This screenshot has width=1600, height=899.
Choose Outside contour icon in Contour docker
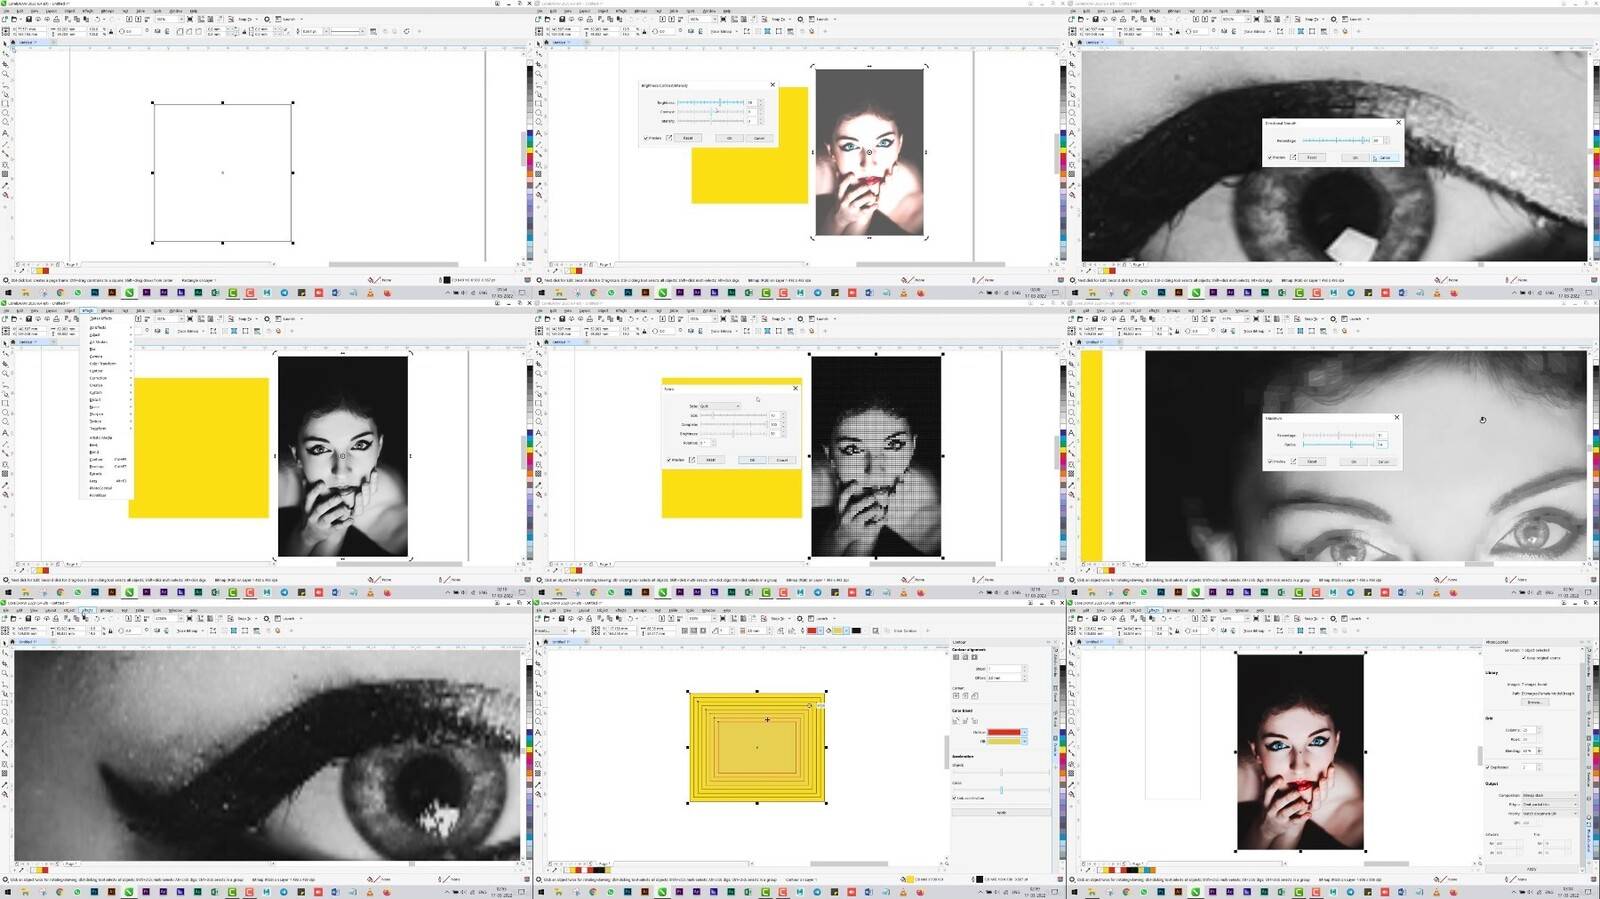click(974, 657)
